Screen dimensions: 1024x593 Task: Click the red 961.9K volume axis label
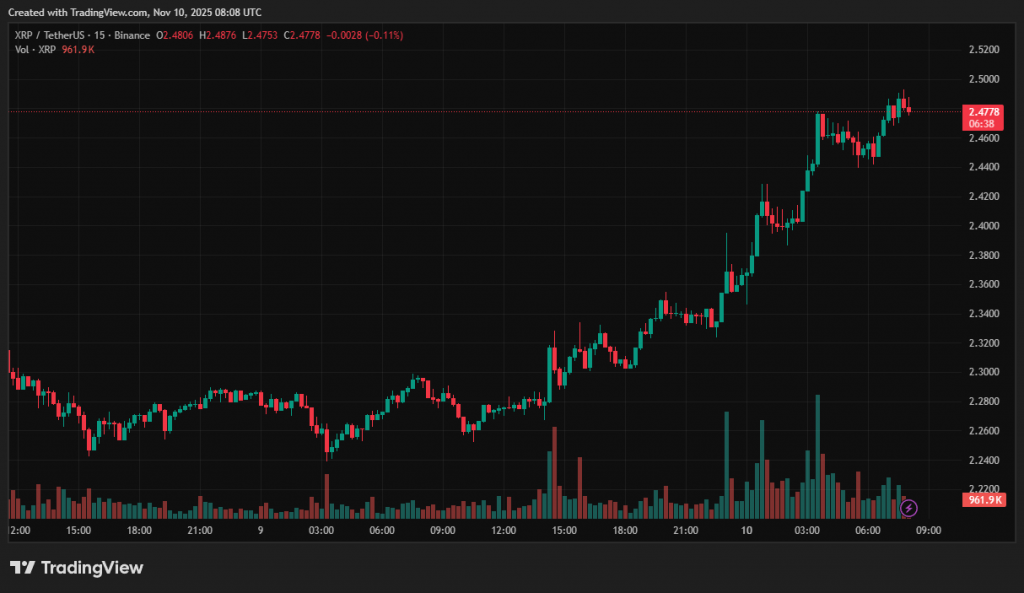[979, 499]
